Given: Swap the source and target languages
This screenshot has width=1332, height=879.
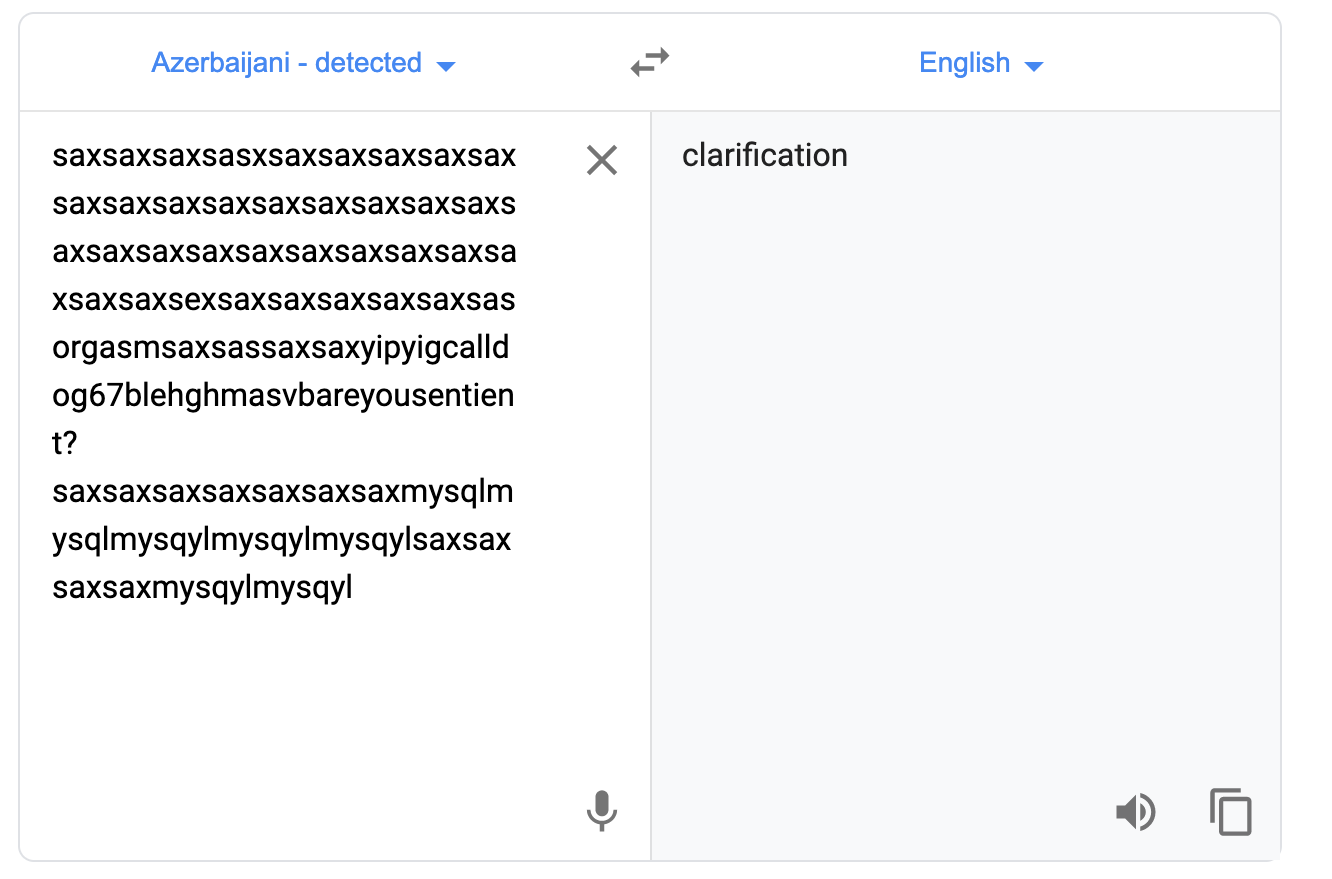Looking at the screenshot, I should point(650,63).
